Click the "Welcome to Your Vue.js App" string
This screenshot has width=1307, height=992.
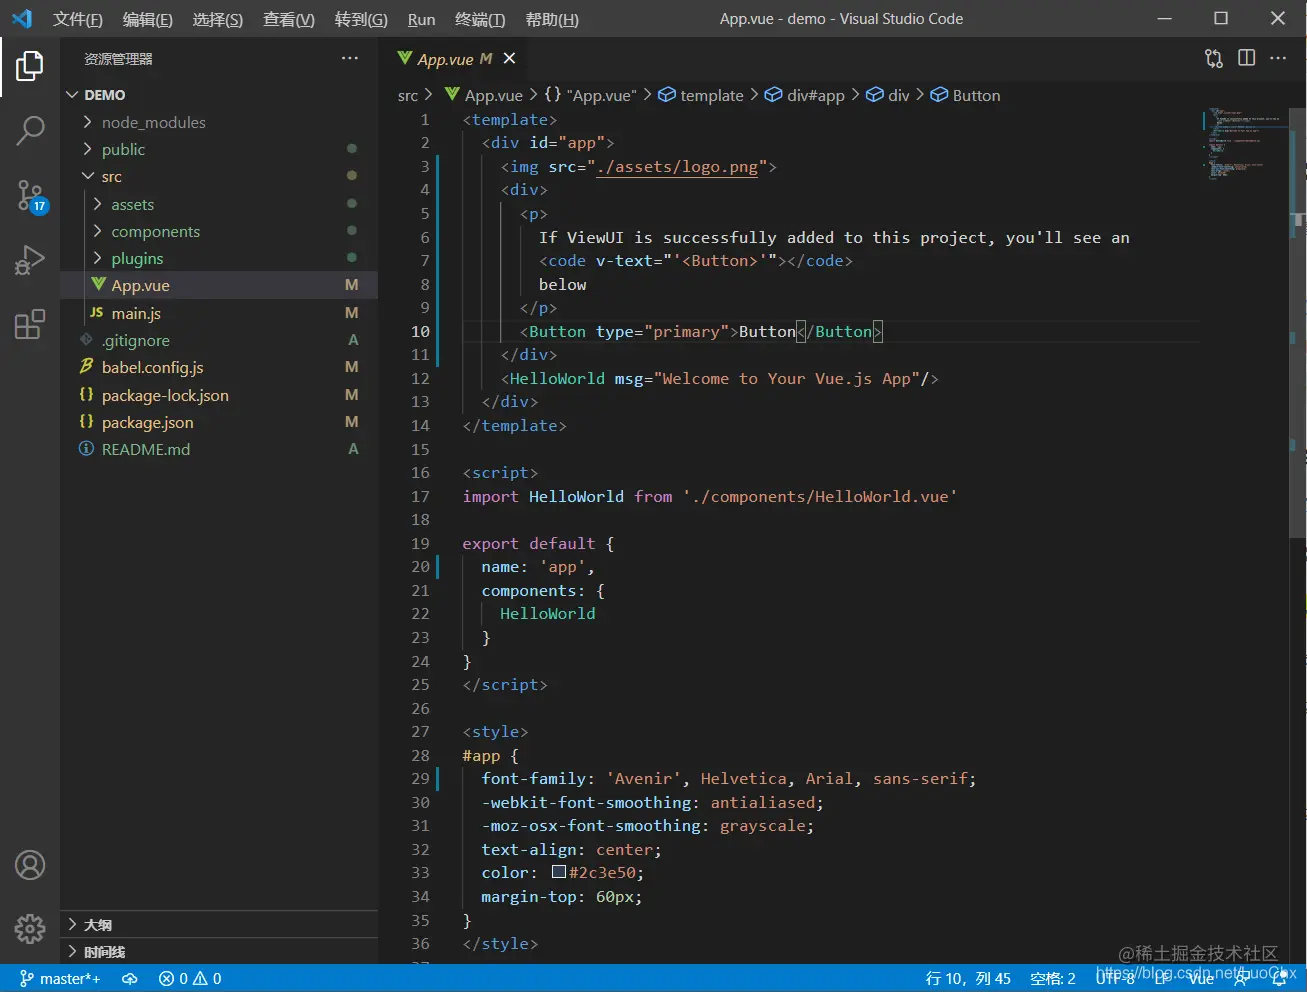click(x=787, y=378)
